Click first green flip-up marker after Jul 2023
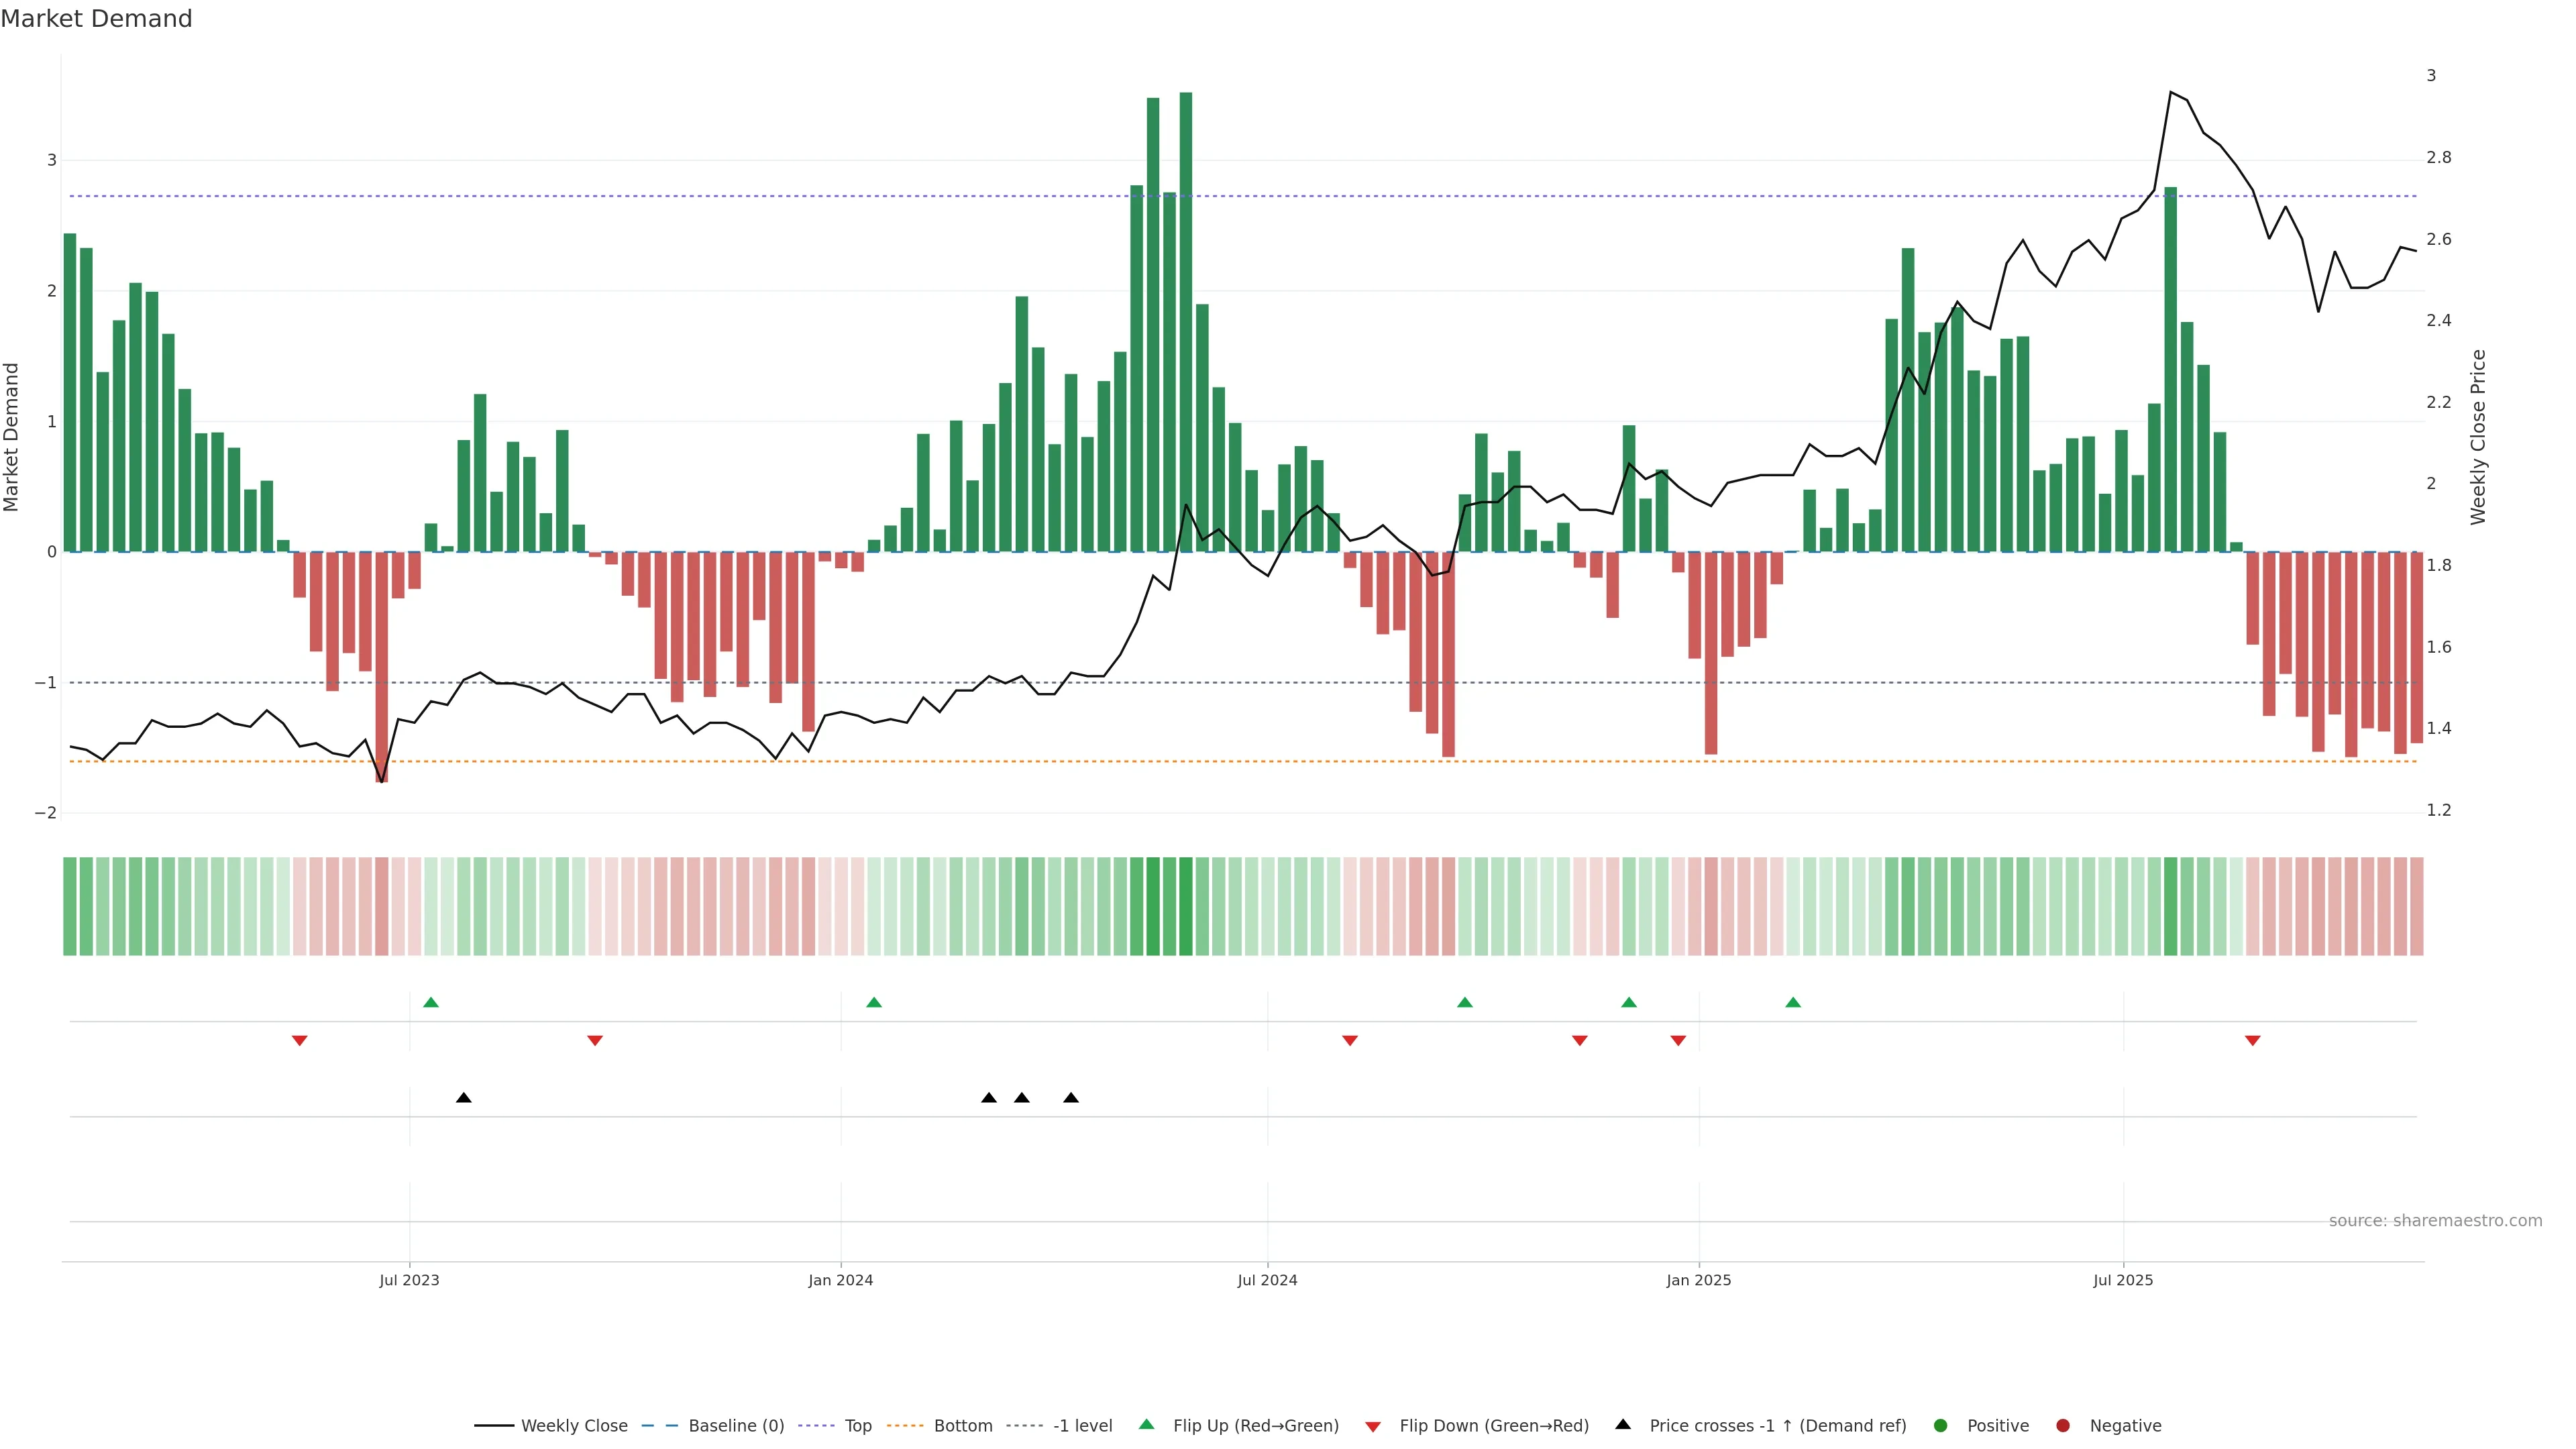Image resolution: width=2576 pixels, height=1449 pixels. (431, 1003)
